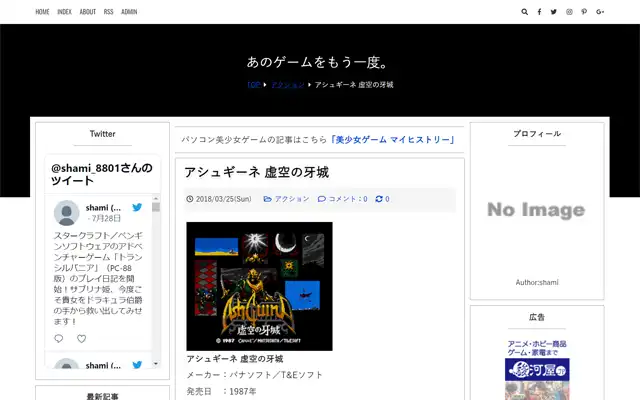
Task: Click the アシュギーネ 虚空の牙城 caption under image
Action: point(235,359)
